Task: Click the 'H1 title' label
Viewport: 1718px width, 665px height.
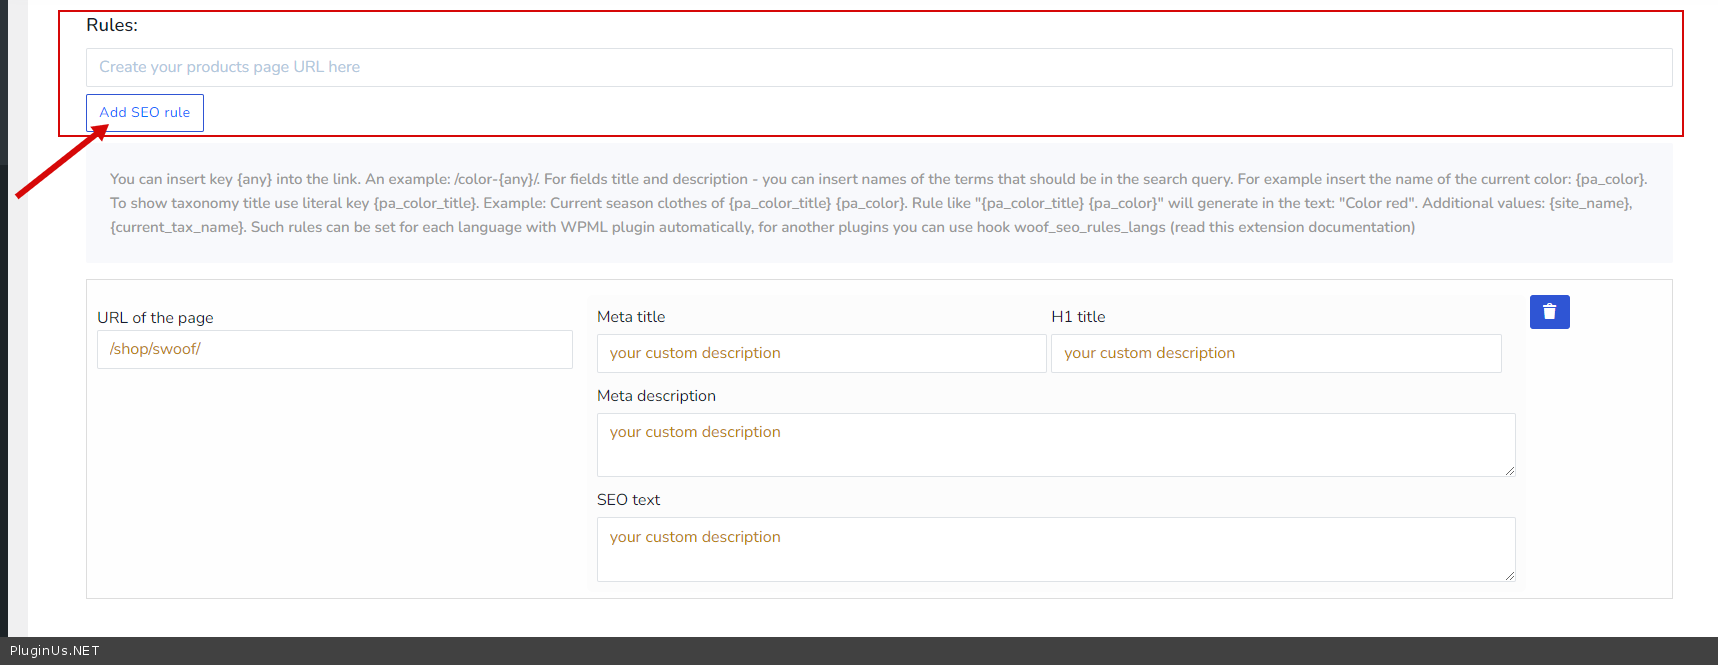Action: pyautogui.click(x=1078, y=317)
